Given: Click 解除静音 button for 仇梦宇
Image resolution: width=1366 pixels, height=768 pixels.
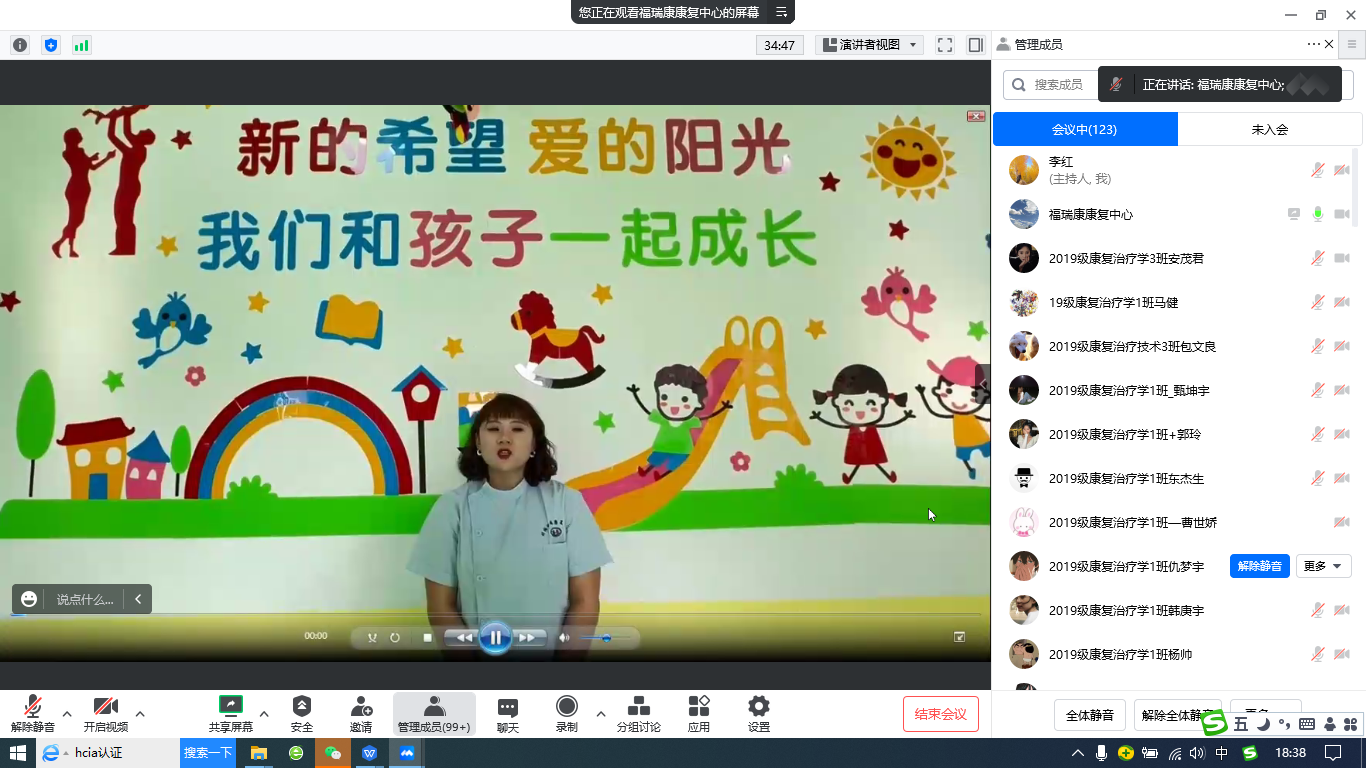Looking at the screenshot, I should [x=1260, y=566].
